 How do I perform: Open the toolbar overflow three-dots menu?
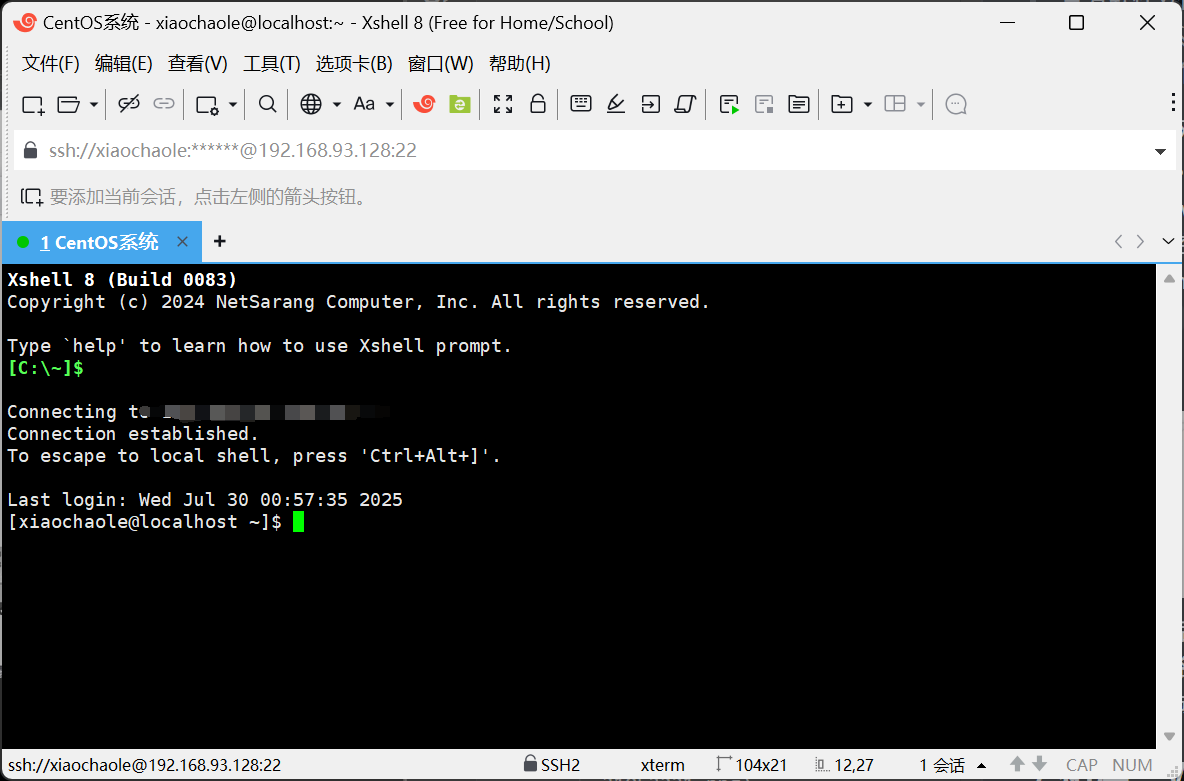point(1173,103)
